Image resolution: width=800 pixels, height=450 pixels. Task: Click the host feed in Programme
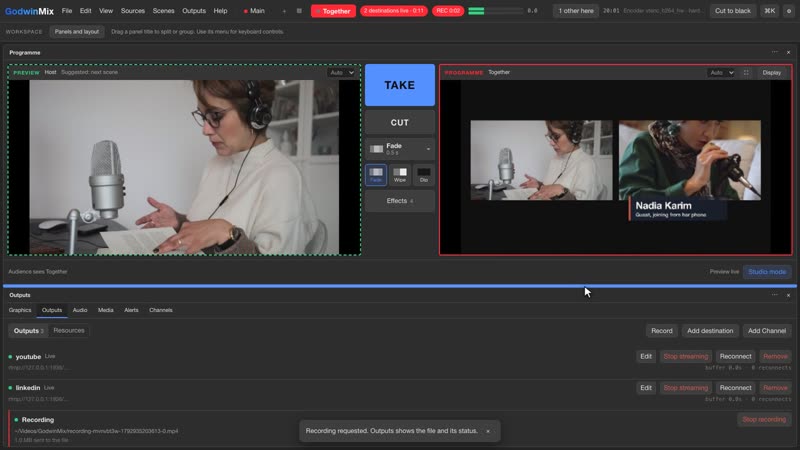click(x=541, y=160)
